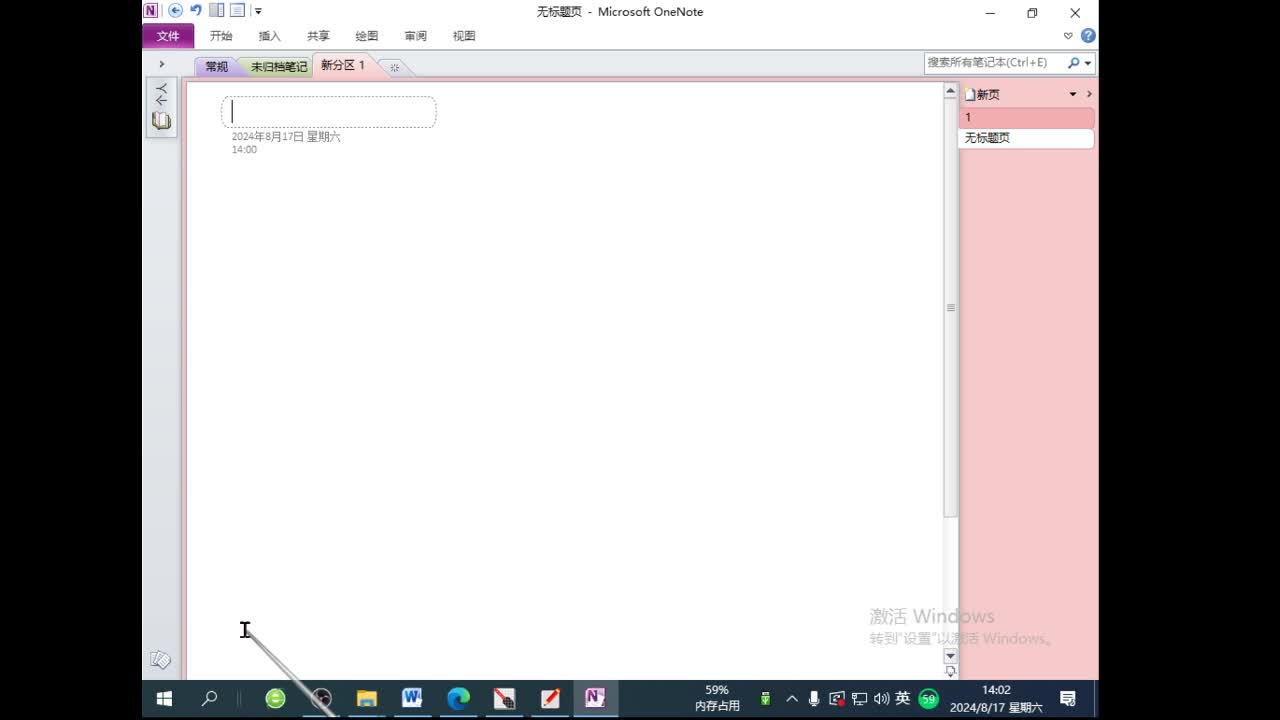1280x720 pixels.
Task: Click the page date 2024年8月17日
Action: [x=286, y=137]
